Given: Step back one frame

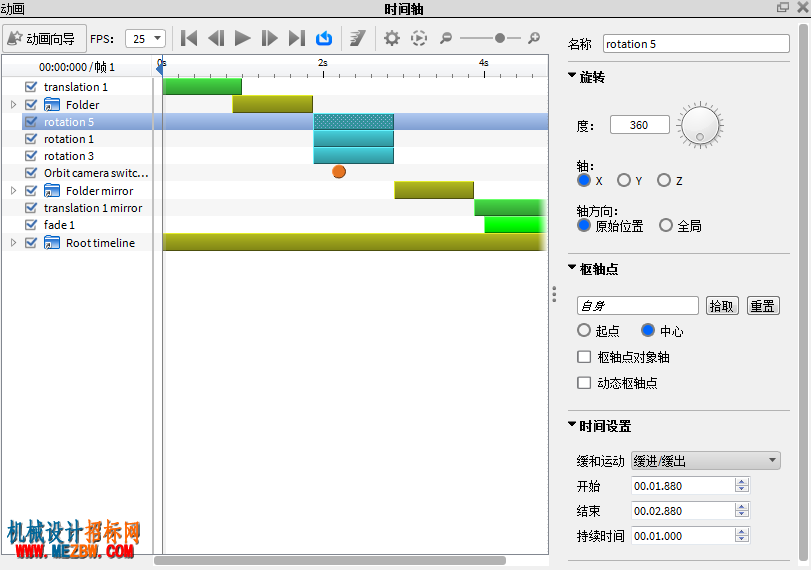Looking at the screenshot, I should (x=216, y=38).
